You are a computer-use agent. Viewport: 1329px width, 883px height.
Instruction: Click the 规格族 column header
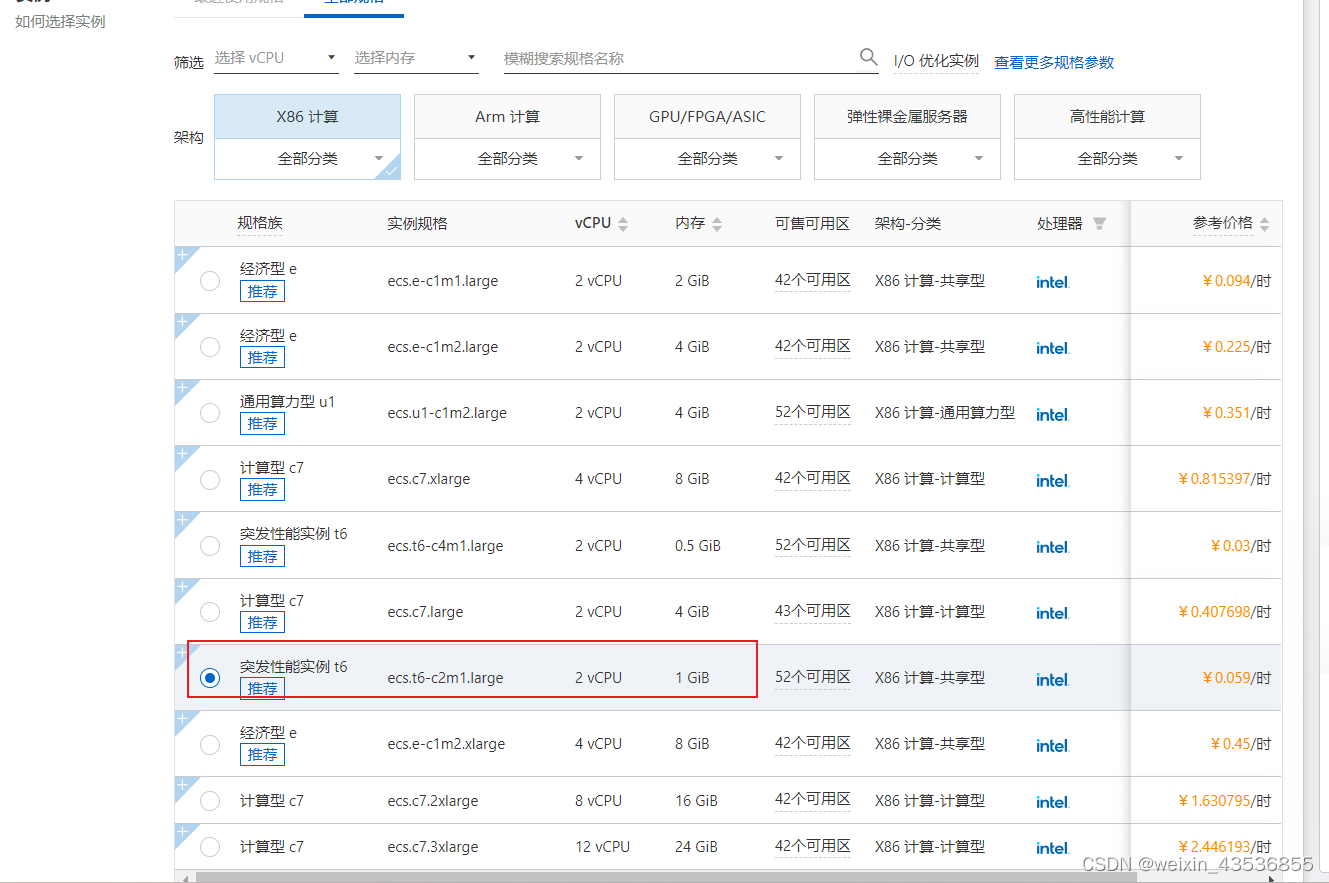tap(260, 223)
